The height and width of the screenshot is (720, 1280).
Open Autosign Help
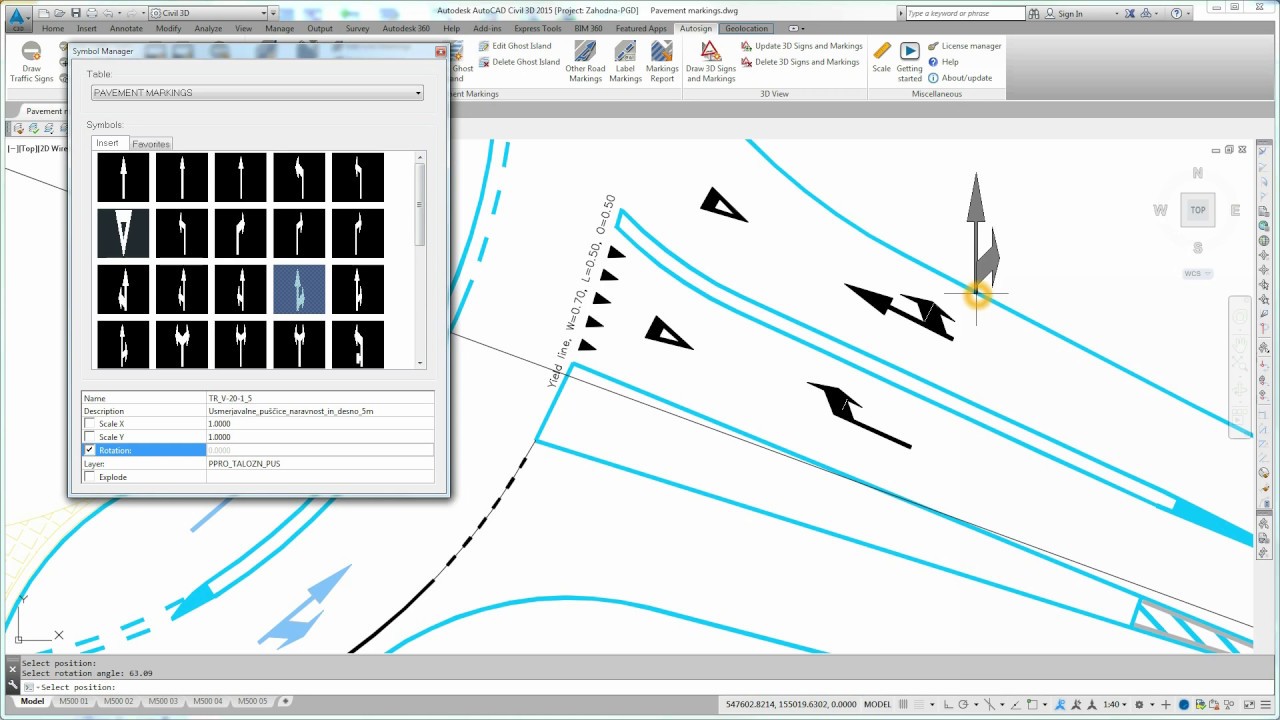coord(943,62)
